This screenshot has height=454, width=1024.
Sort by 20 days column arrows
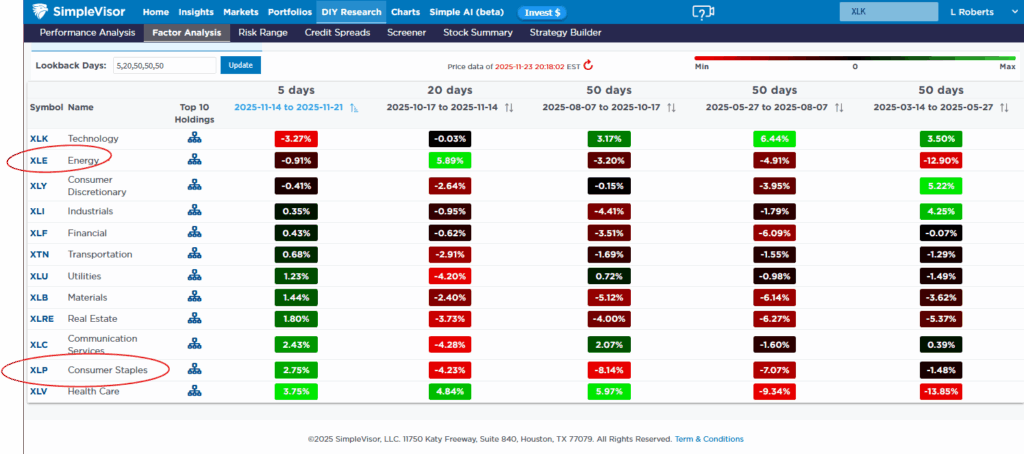(x=509, y=108)
